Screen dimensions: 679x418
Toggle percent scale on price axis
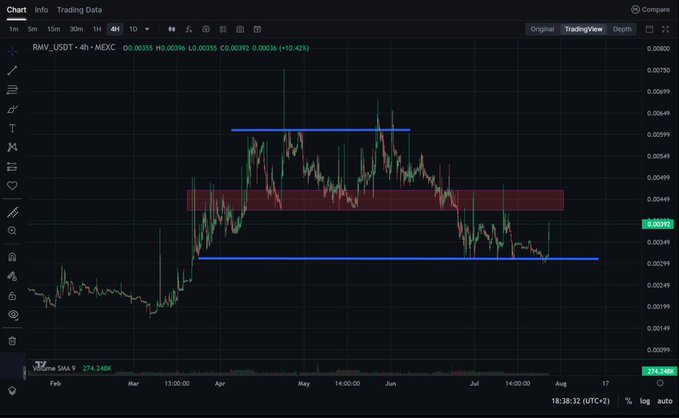pyautogui.click(x=628, y=401)
